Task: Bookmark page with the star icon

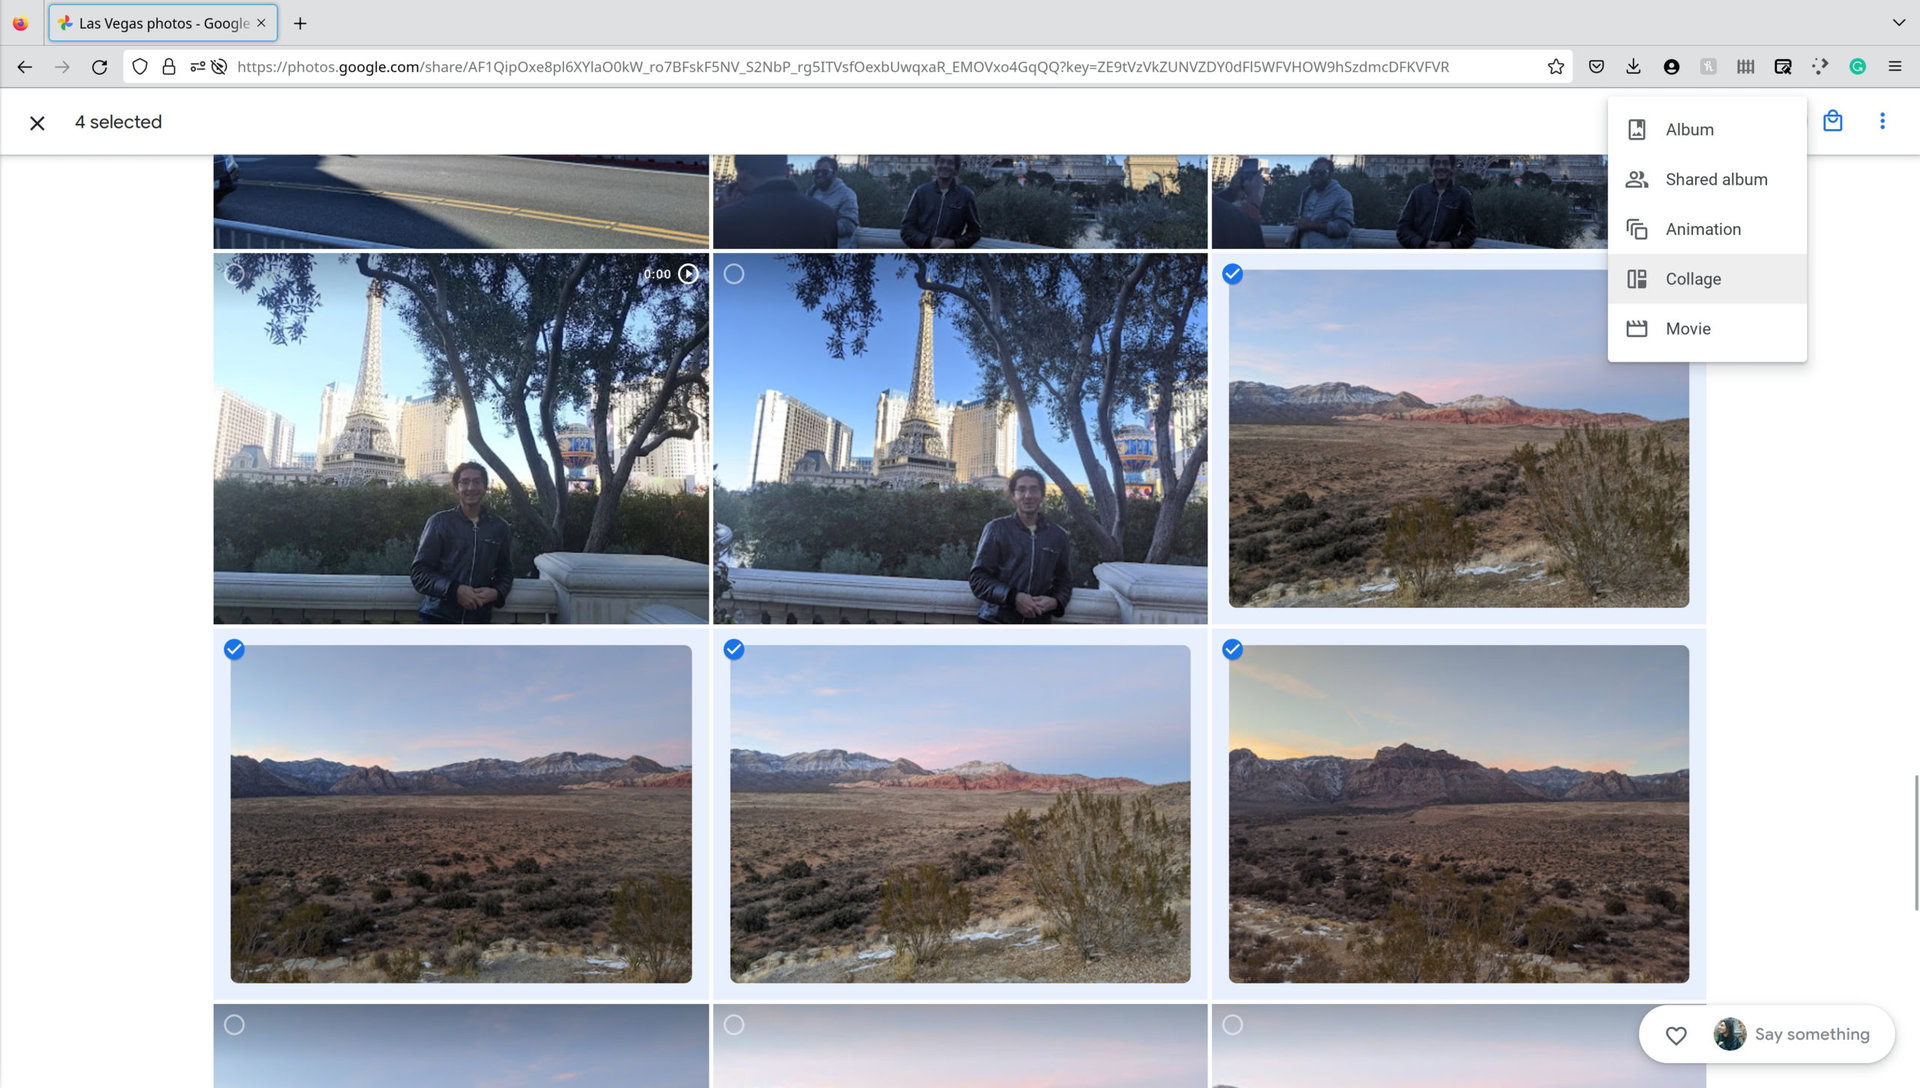Action: coord(1555,67)
